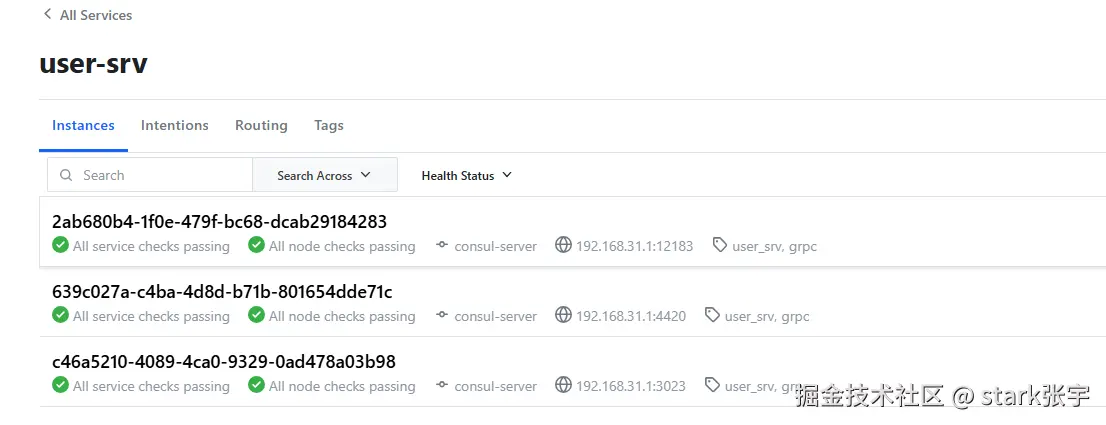Click the globe icon next to 192.168.31.1:12183
Viewport: 1106px width, 425px height.
tap(563, 246)
